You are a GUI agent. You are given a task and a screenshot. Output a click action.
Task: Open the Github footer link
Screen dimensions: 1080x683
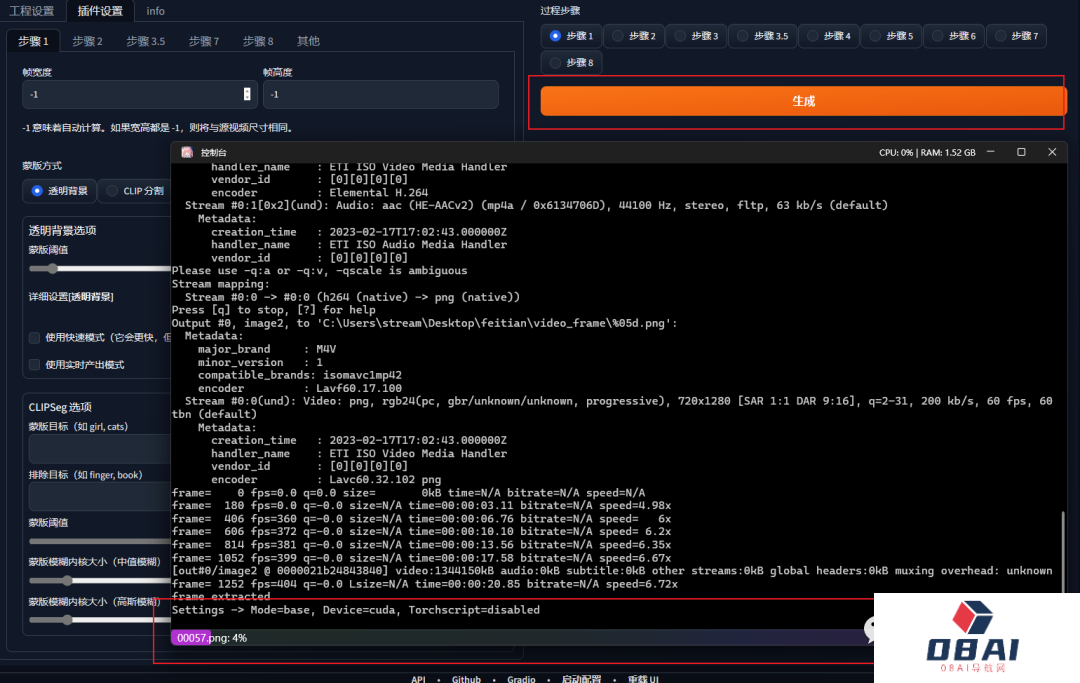coord(465,678)
